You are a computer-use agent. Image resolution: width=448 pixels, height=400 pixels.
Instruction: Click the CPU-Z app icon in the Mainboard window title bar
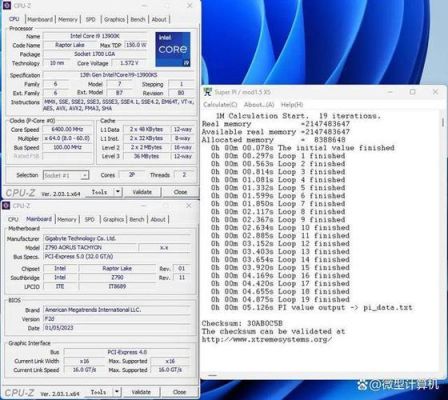point(6,205)
